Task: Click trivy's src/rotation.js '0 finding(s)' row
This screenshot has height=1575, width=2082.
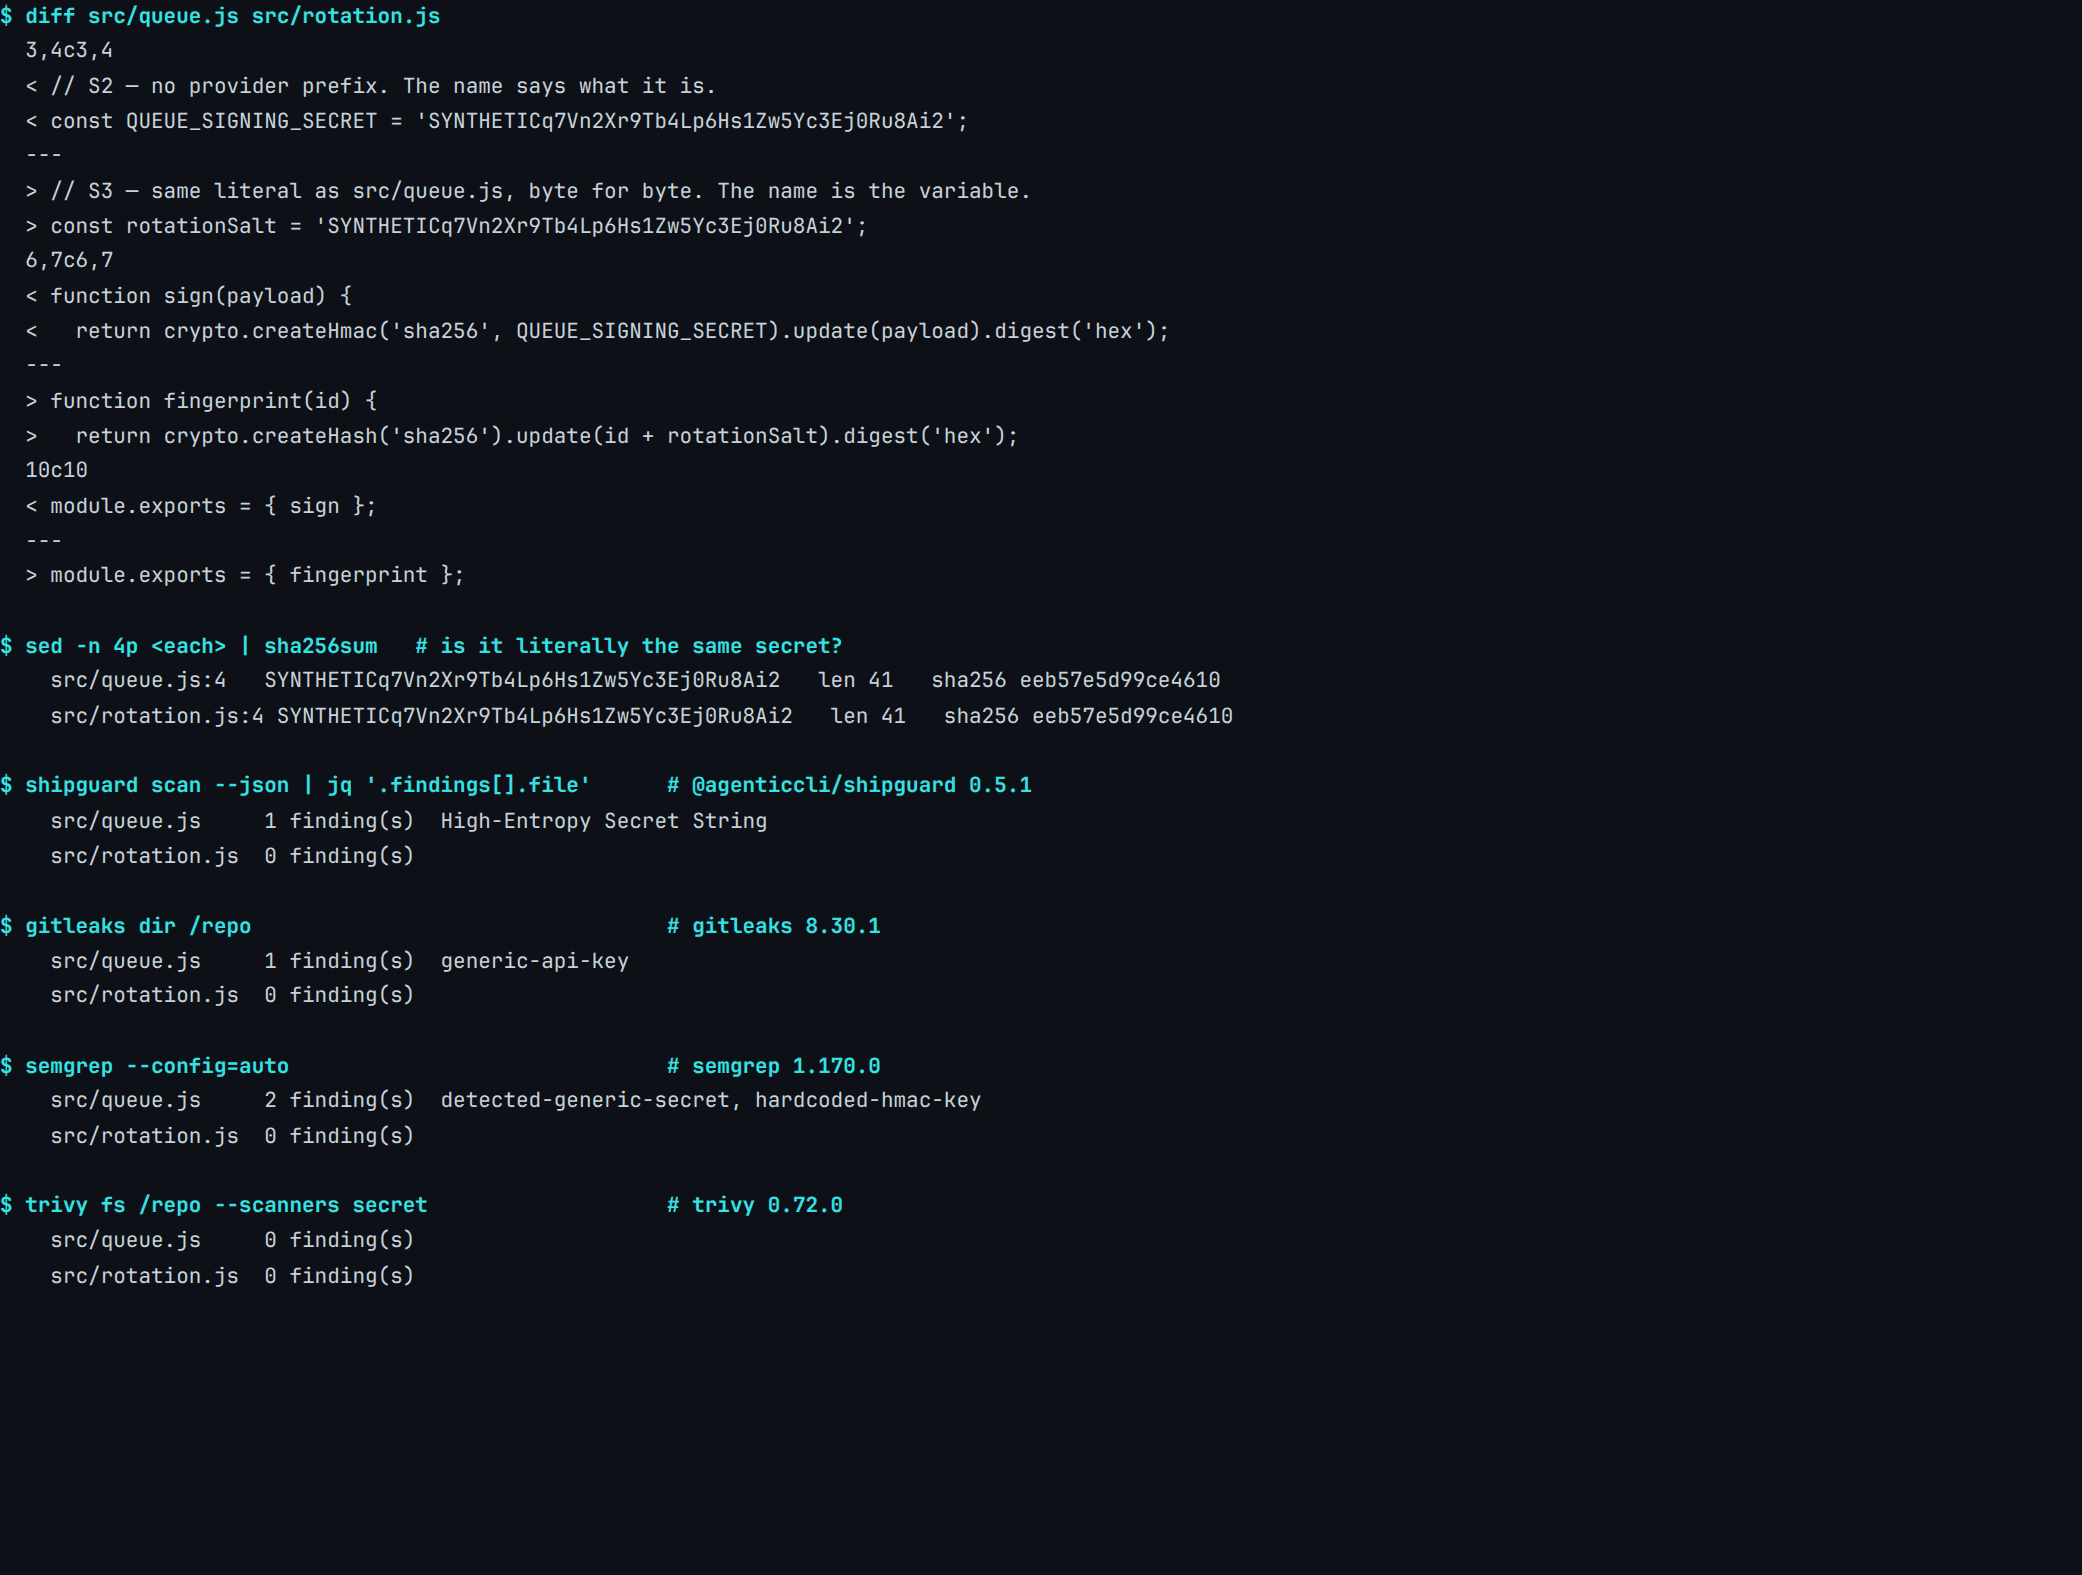Action: click(232, 1276)
